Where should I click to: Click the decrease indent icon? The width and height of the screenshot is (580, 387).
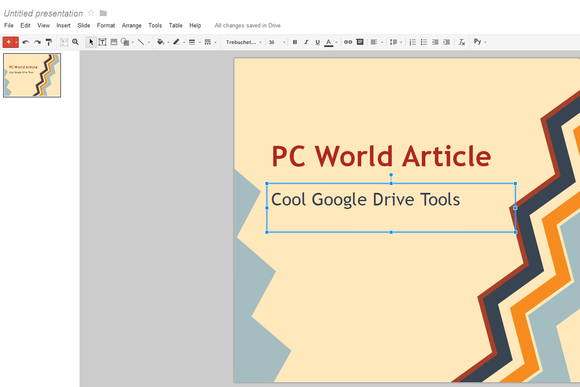pyautogui.click(x=435, y=42)
